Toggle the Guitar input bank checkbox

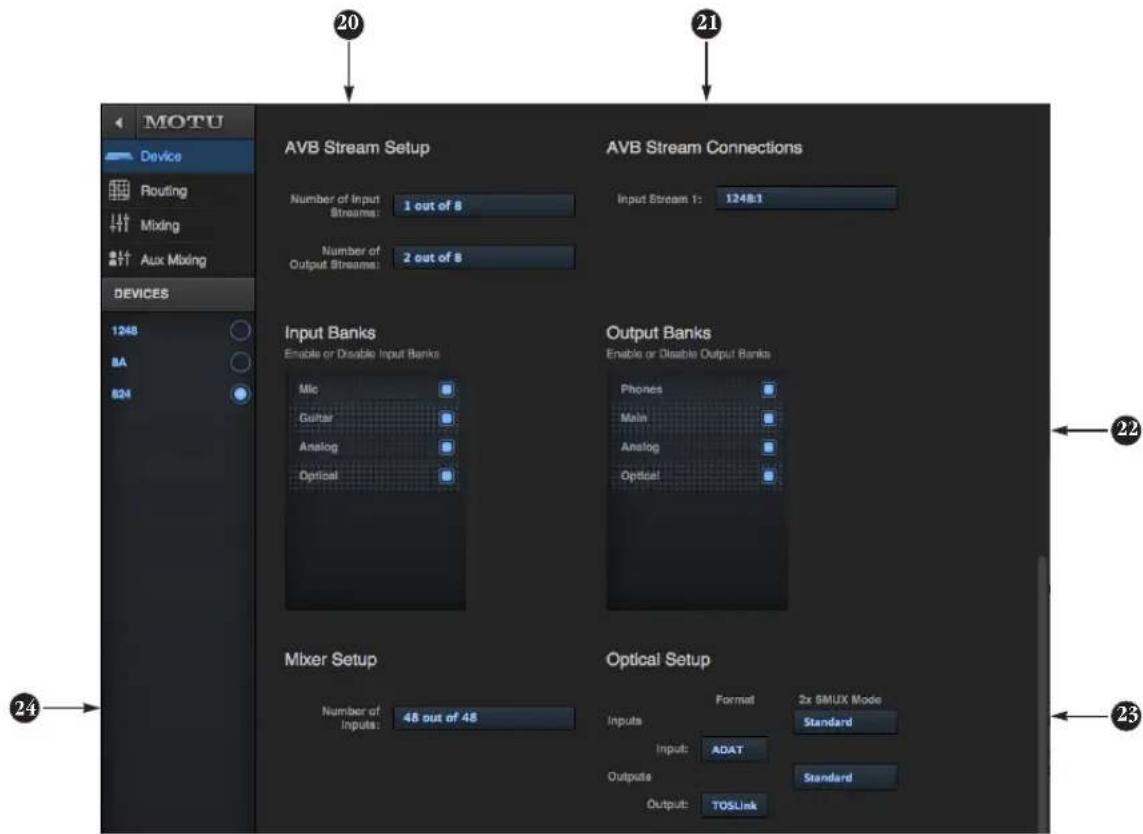click(x=447, y=418)
